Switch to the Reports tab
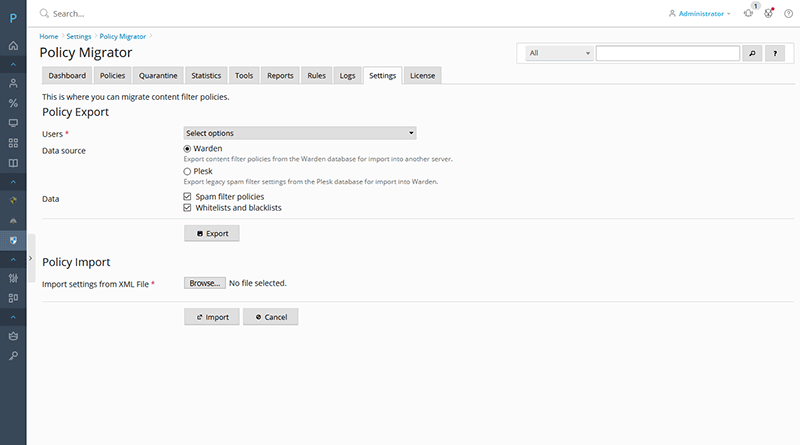The height and width of the screenshot is (445, 800). pyautogui.click(x=280, y=76)
